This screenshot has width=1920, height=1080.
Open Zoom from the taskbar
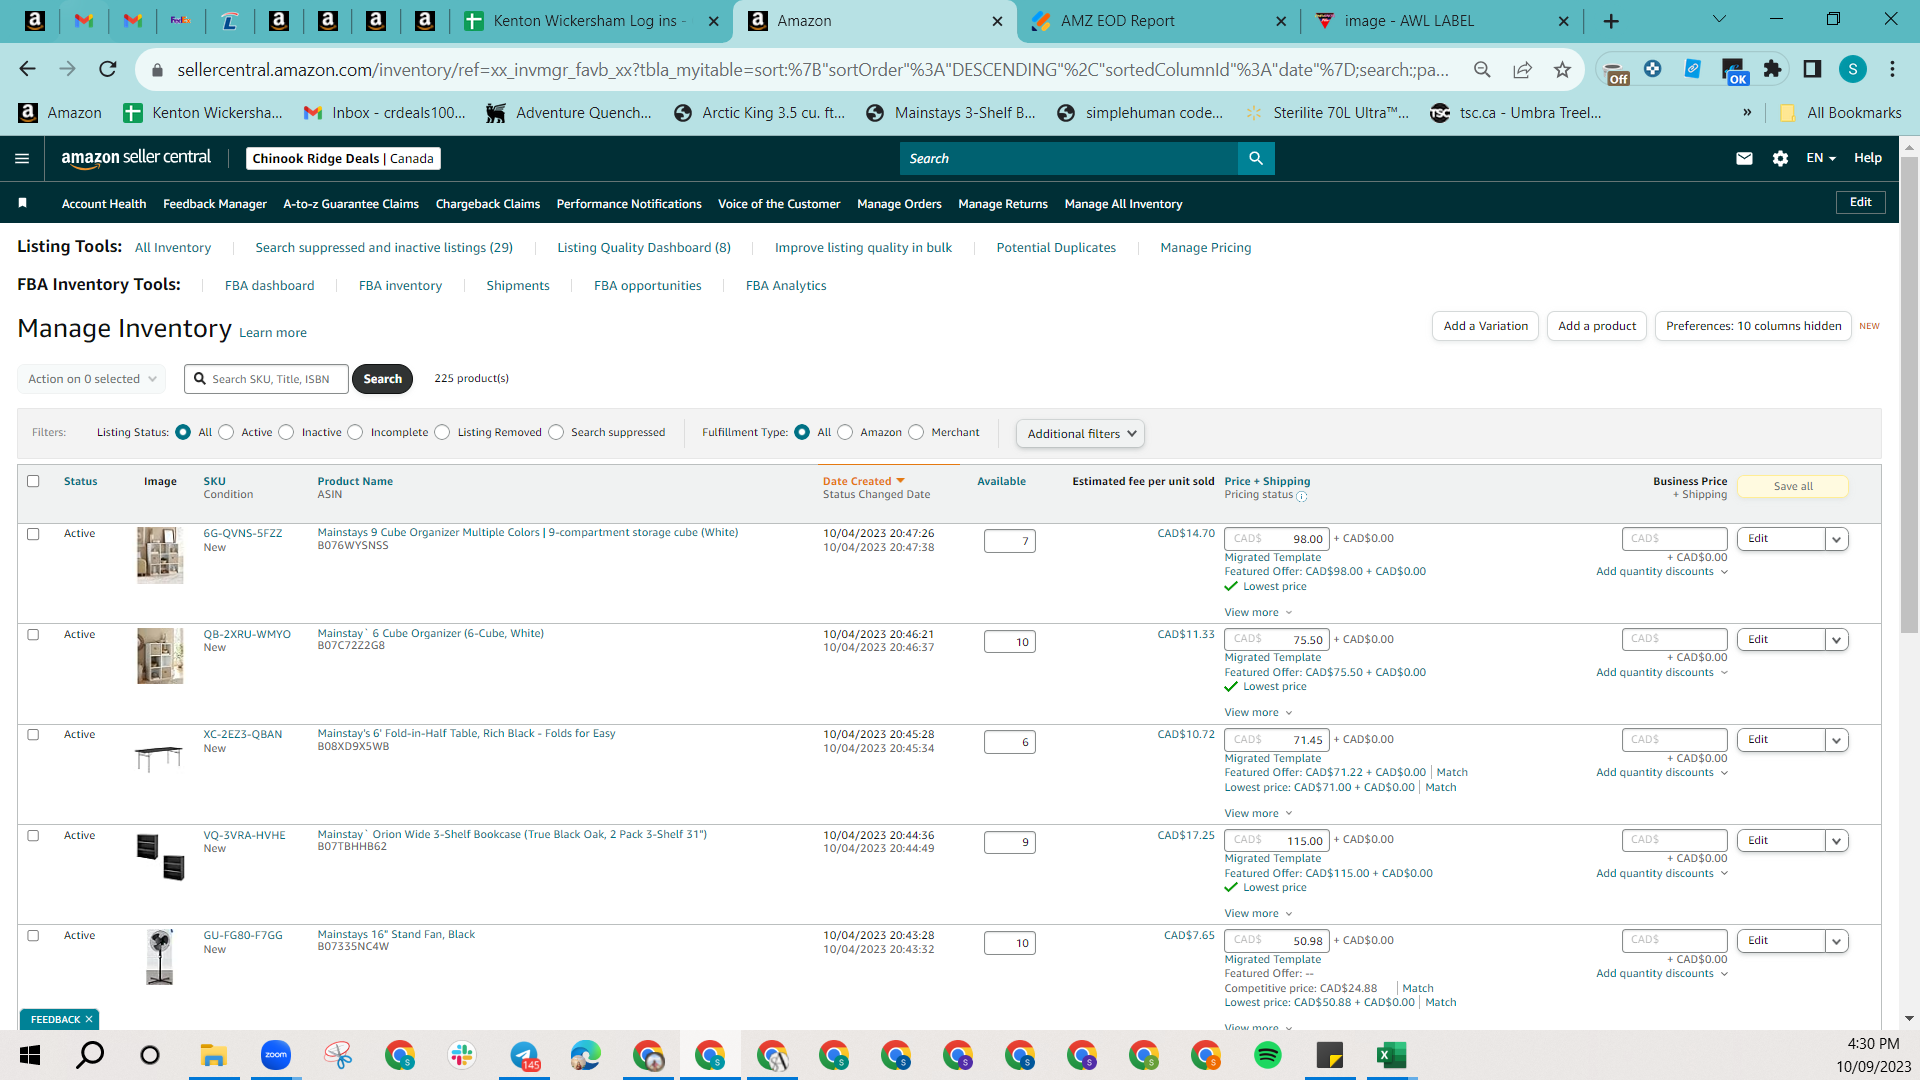(275, 1055)
